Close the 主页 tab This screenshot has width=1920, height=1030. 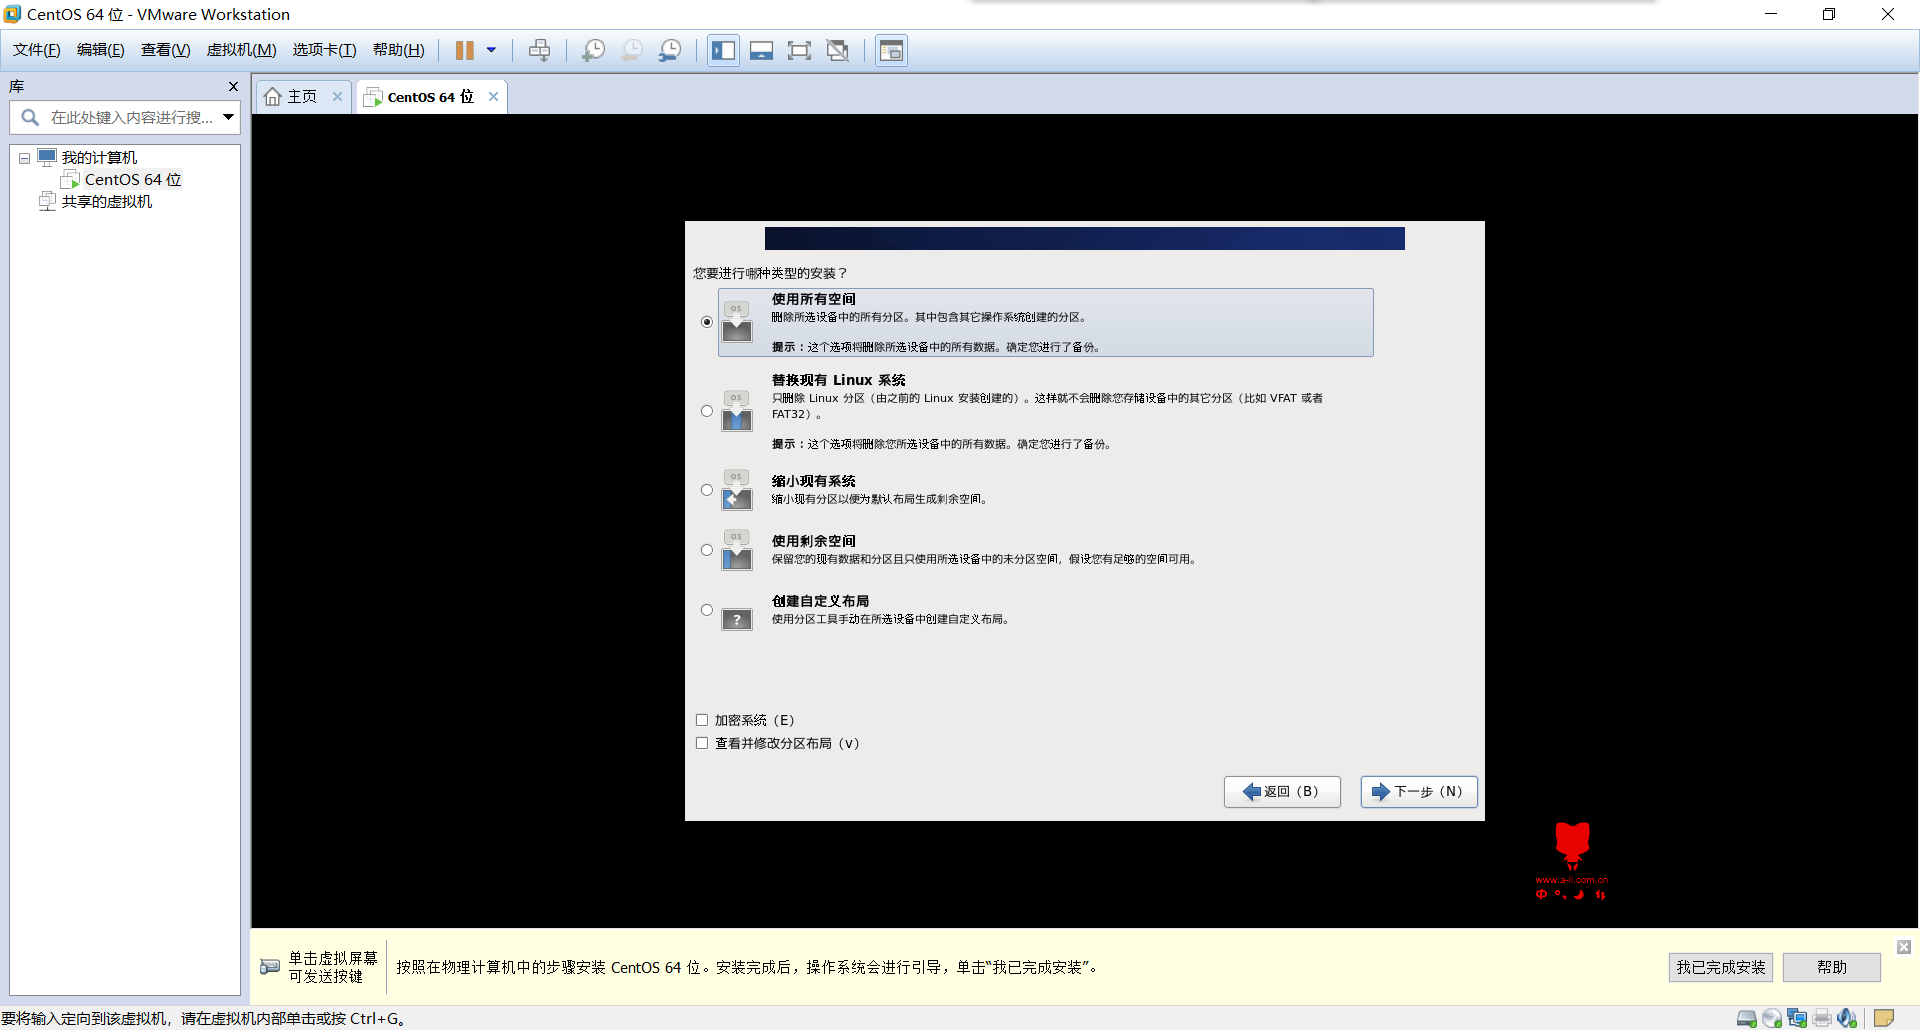(338, 97)
